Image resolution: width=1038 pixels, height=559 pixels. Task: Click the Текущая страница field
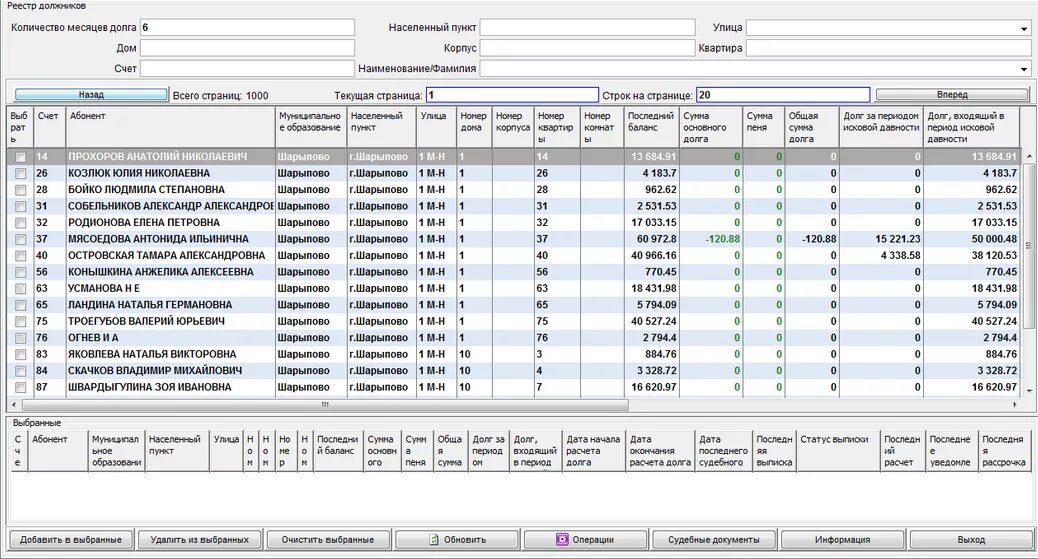(511, 95)
